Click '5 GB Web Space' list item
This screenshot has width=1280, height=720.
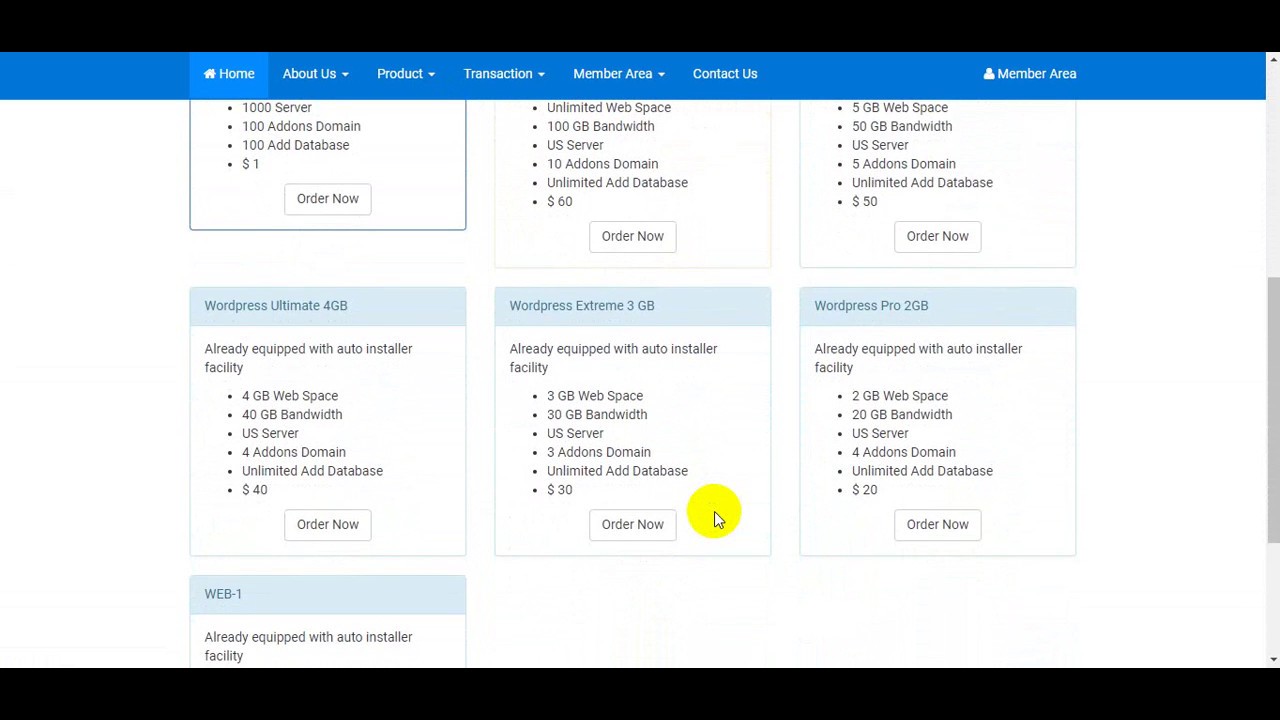coord(900,108)
